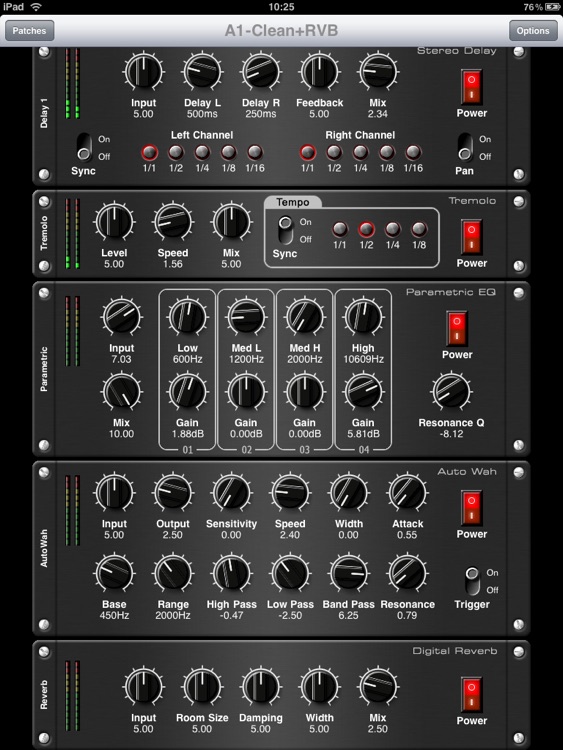
Task: Open the Options menu
Action: (x=533, y=31)
